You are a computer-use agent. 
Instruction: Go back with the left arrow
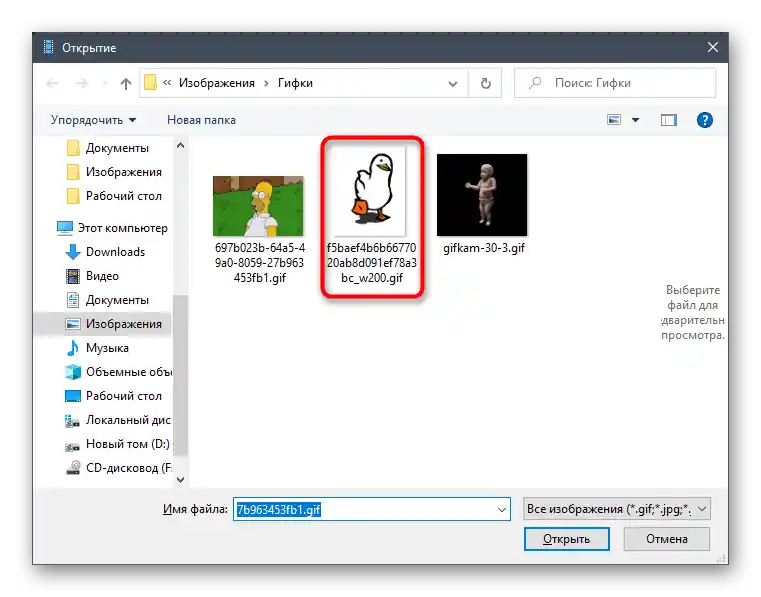52,83
